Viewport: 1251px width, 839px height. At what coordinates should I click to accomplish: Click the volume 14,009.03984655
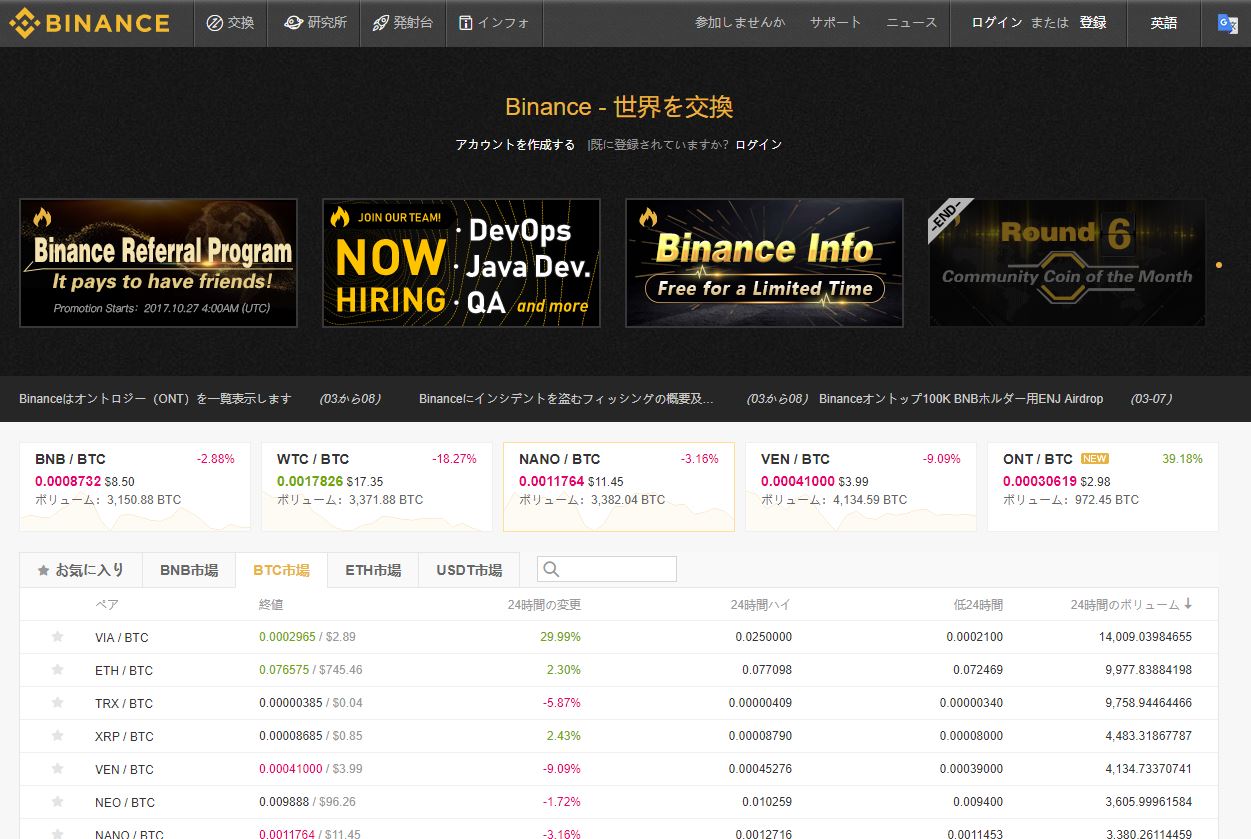[x=1145, y=637]
